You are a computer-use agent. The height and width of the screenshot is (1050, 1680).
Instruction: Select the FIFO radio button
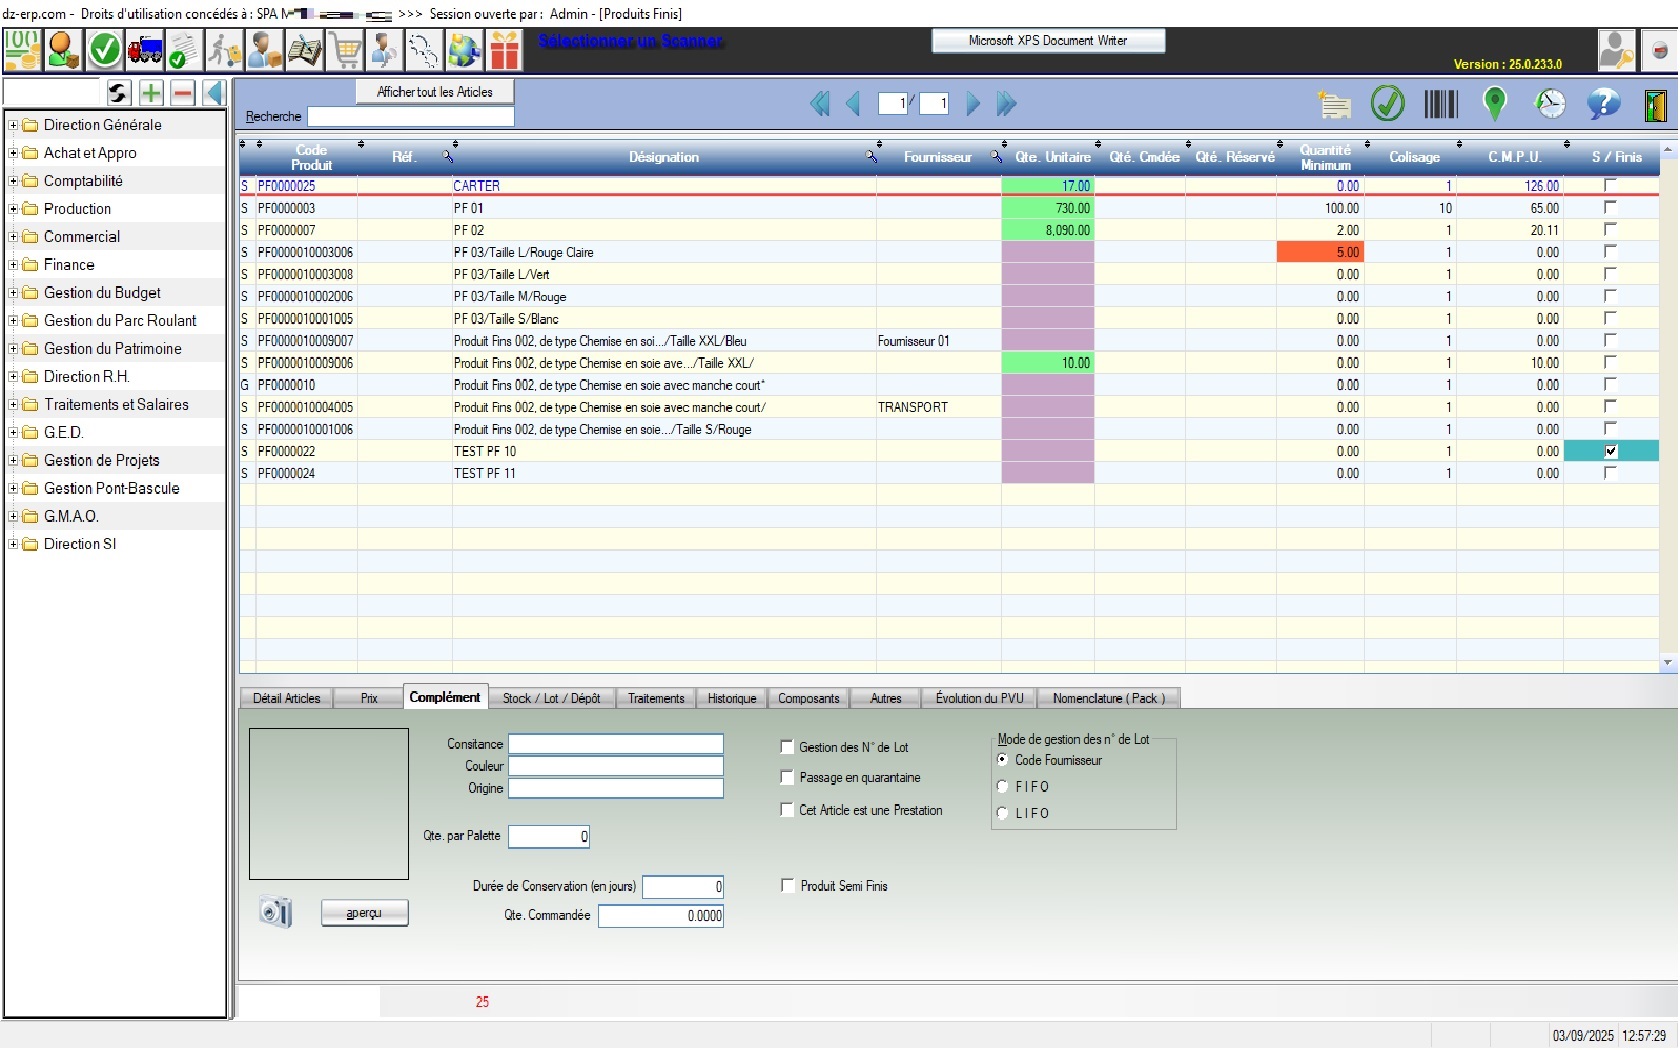(1003, 787)
